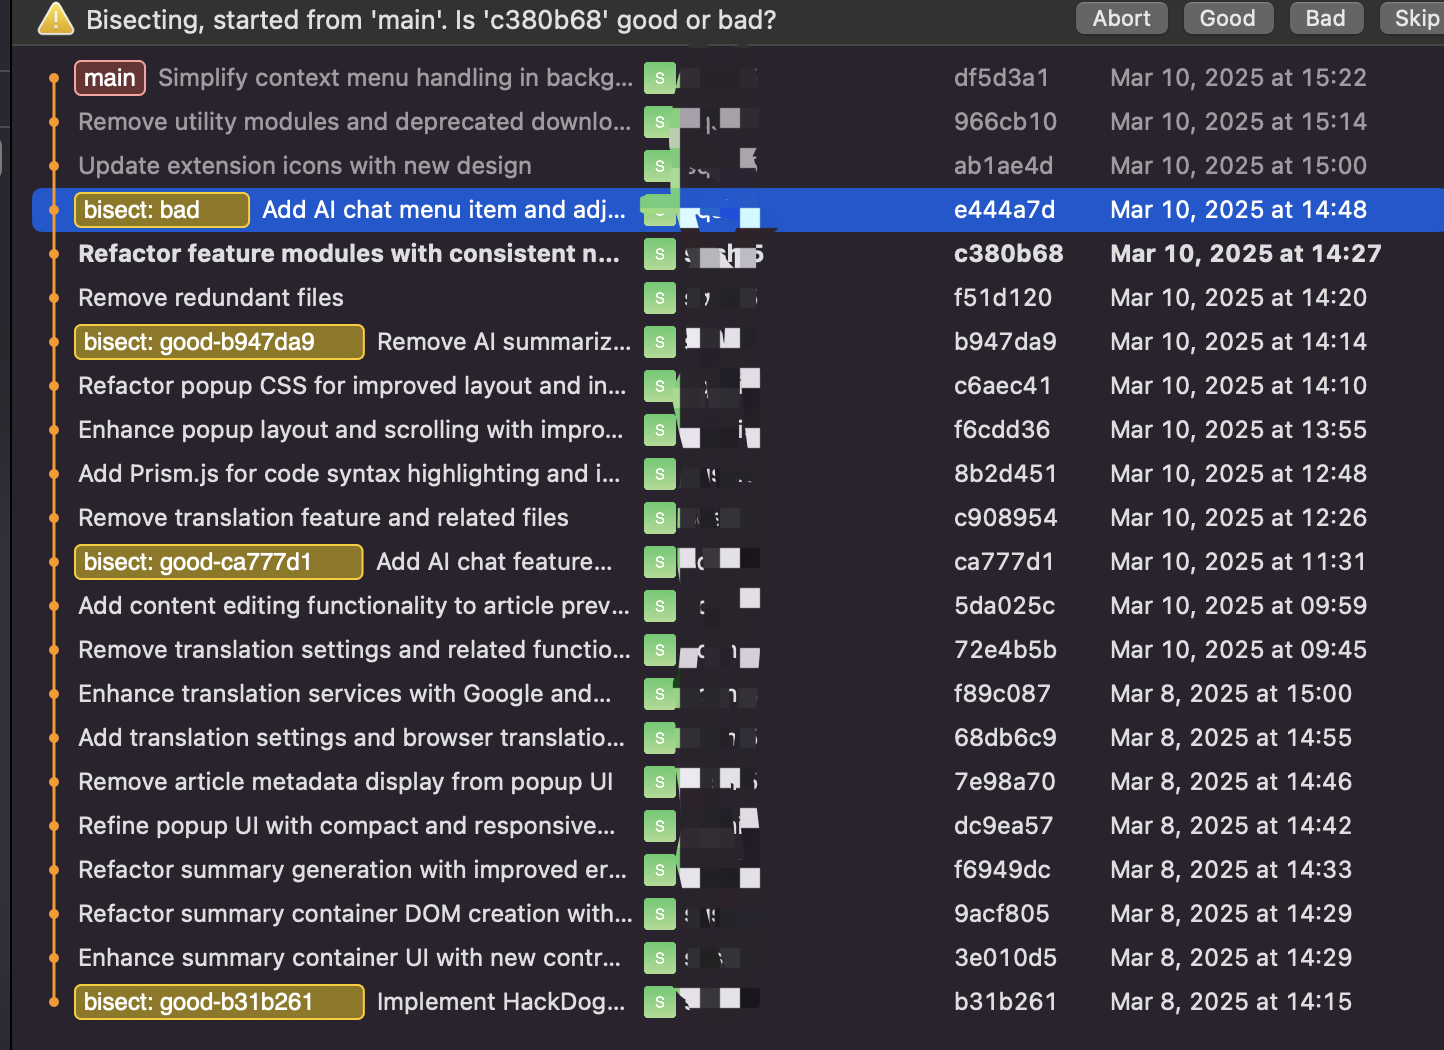Mark the current commit as Bad
The width and height of the screenshot is (1444, 1050).
(1325, 19)
